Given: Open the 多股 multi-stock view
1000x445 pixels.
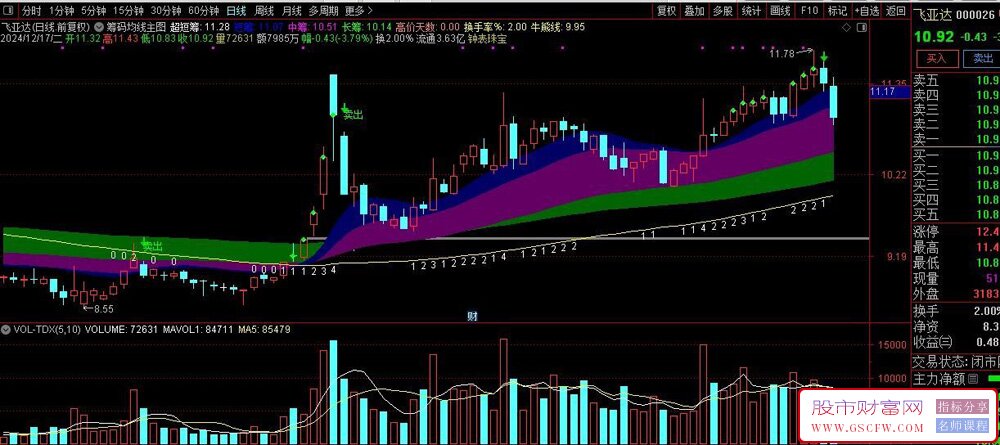Looking at the screenshot, I should tap(723, 11).
